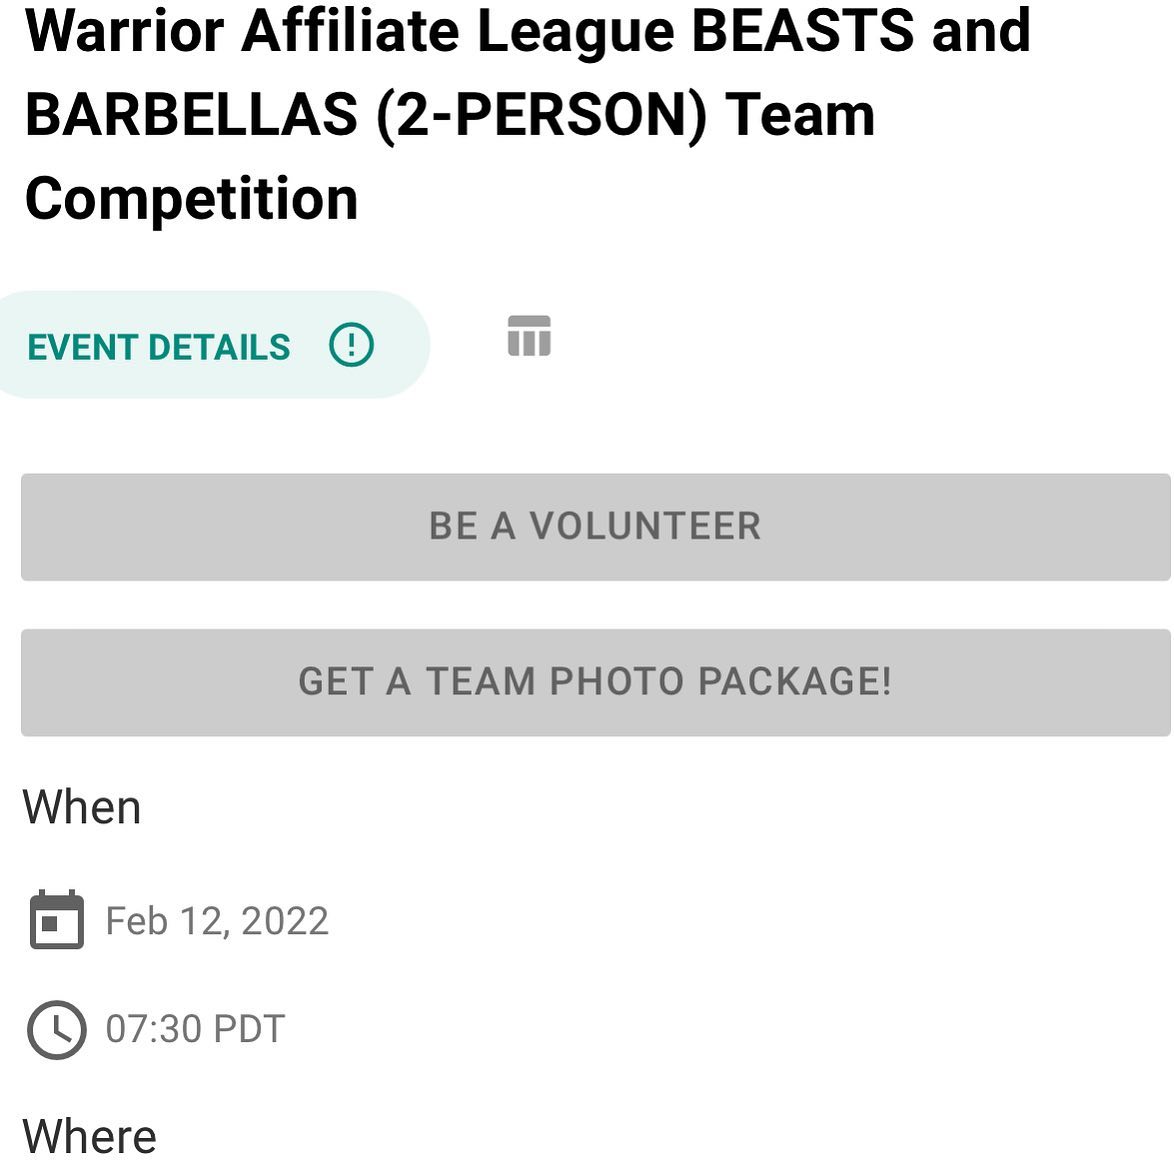Click "(2-PERSON)" in the event title
This screenshot has height=1174, width=1174.
(x=542, y=114)
